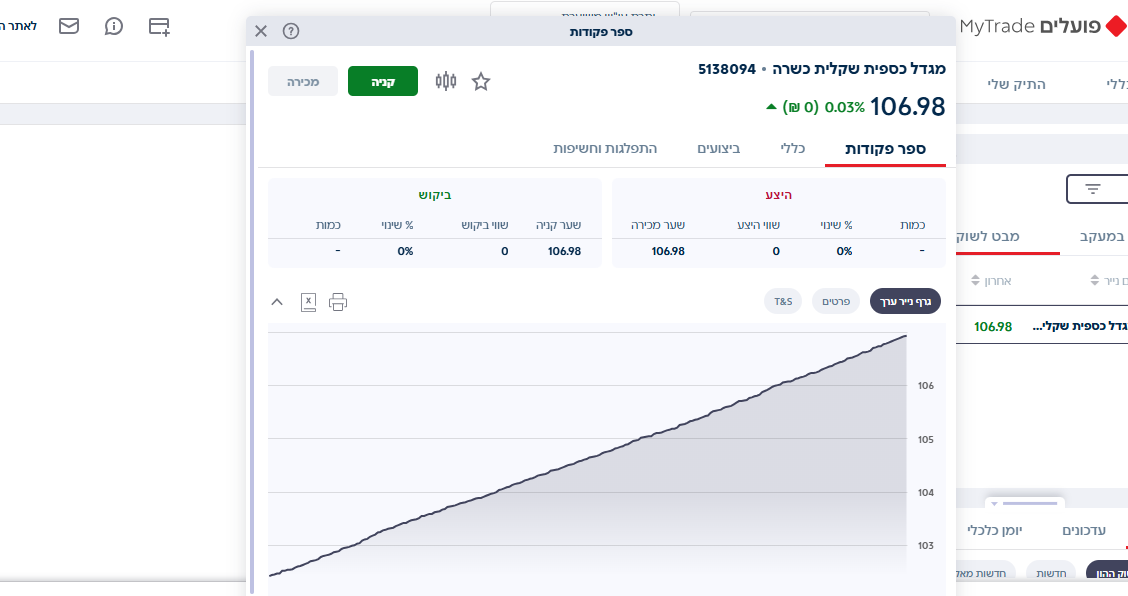Select פרטים pill button
This screenshot has width=1128, height=596.
coord(836,302)
